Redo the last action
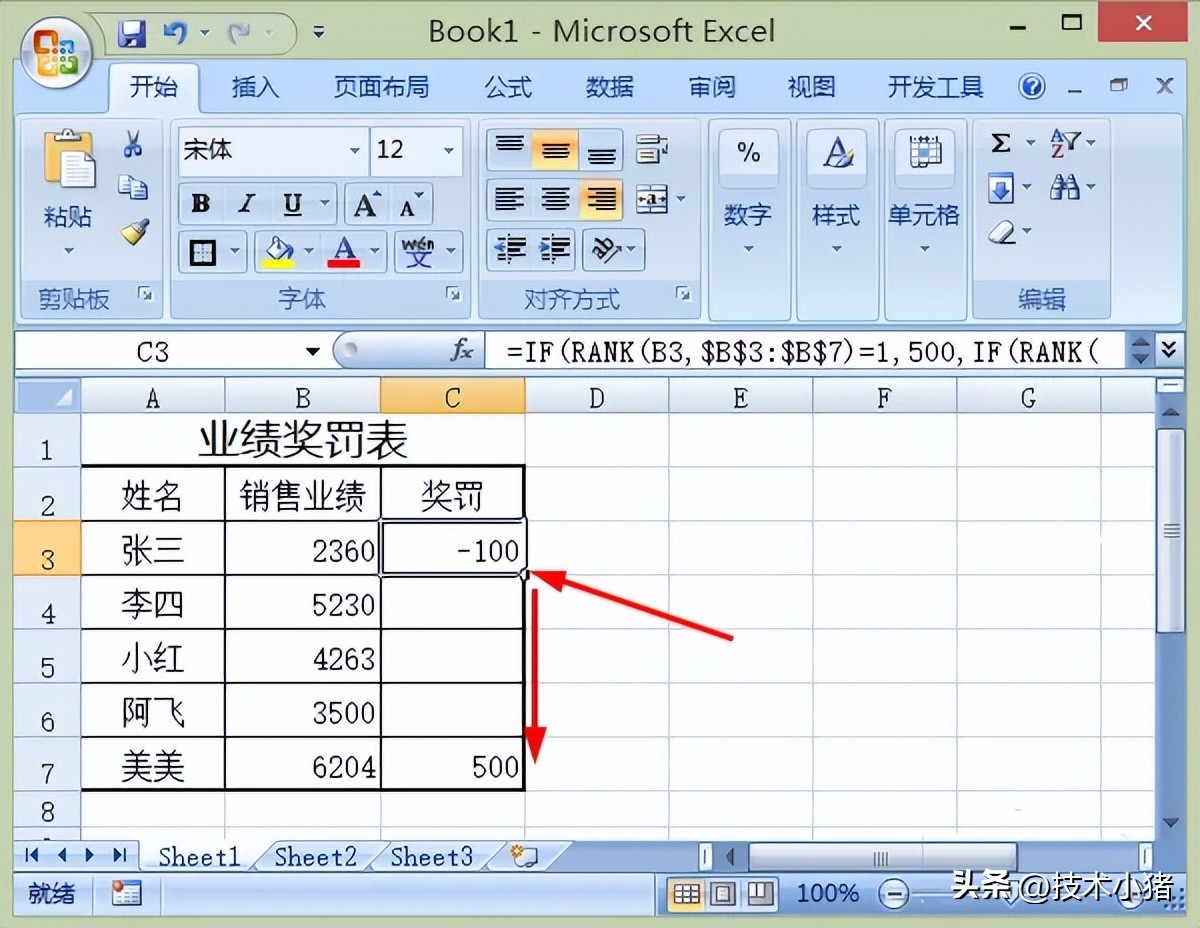The width and height of the screenshot is (1200, 928). (239, 34)
